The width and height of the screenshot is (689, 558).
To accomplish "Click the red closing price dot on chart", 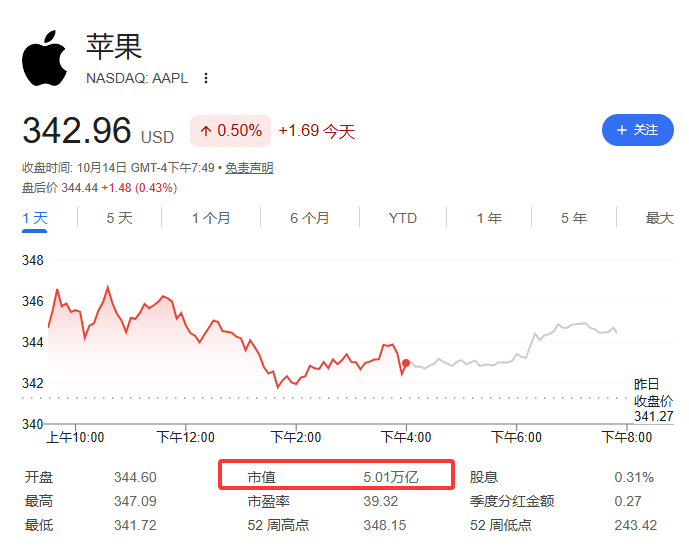I will pos(406,363).
